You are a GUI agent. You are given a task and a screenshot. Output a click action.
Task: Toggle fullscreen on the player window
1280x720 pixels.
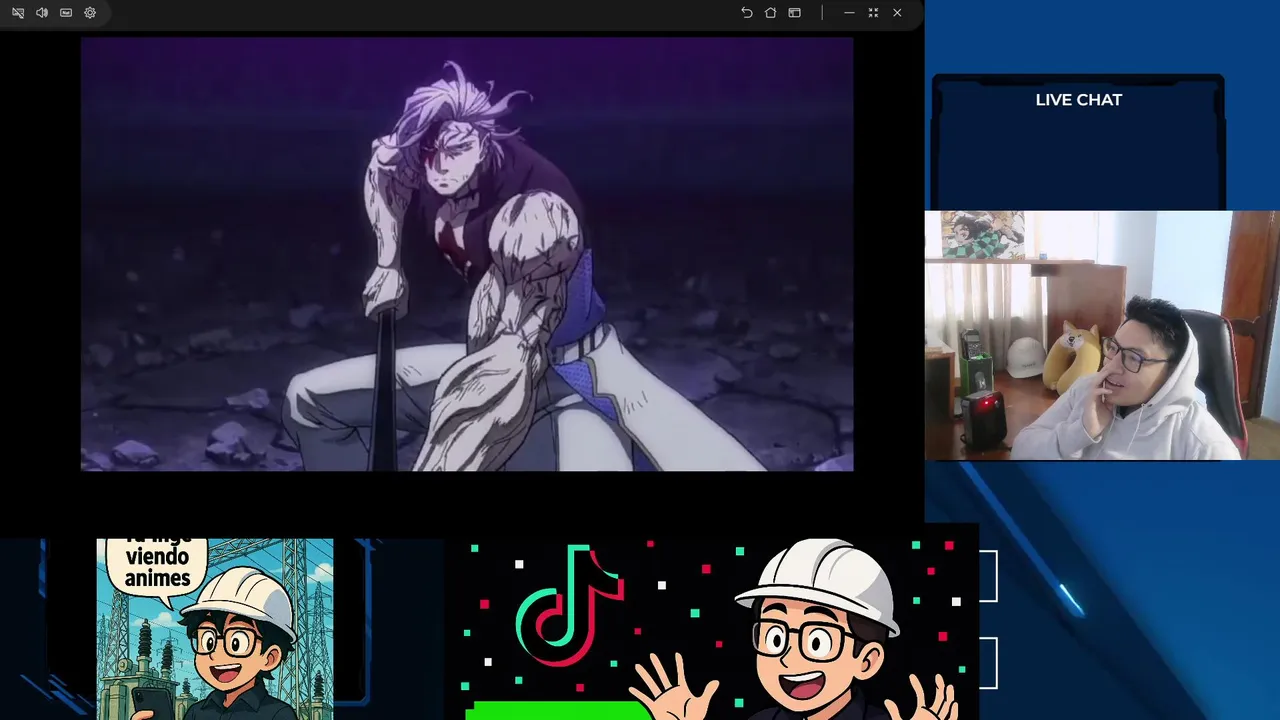[x=873, y=13]
